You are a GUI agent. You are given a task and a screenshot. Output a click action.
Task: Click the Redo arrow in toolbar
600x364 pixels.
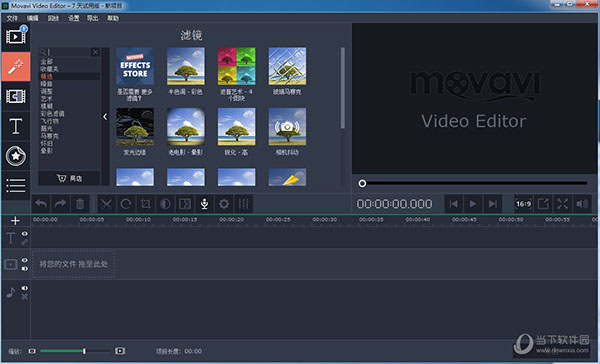click(60, 204)
